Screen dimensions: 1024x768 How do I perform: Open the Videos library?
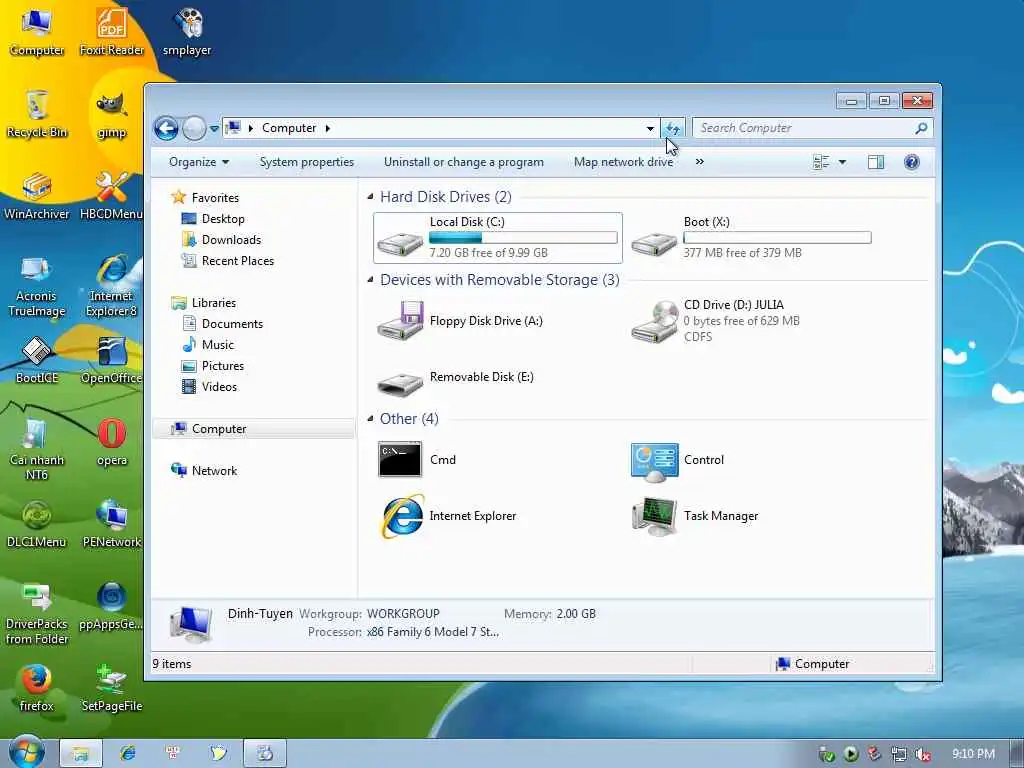coord(219,387)
